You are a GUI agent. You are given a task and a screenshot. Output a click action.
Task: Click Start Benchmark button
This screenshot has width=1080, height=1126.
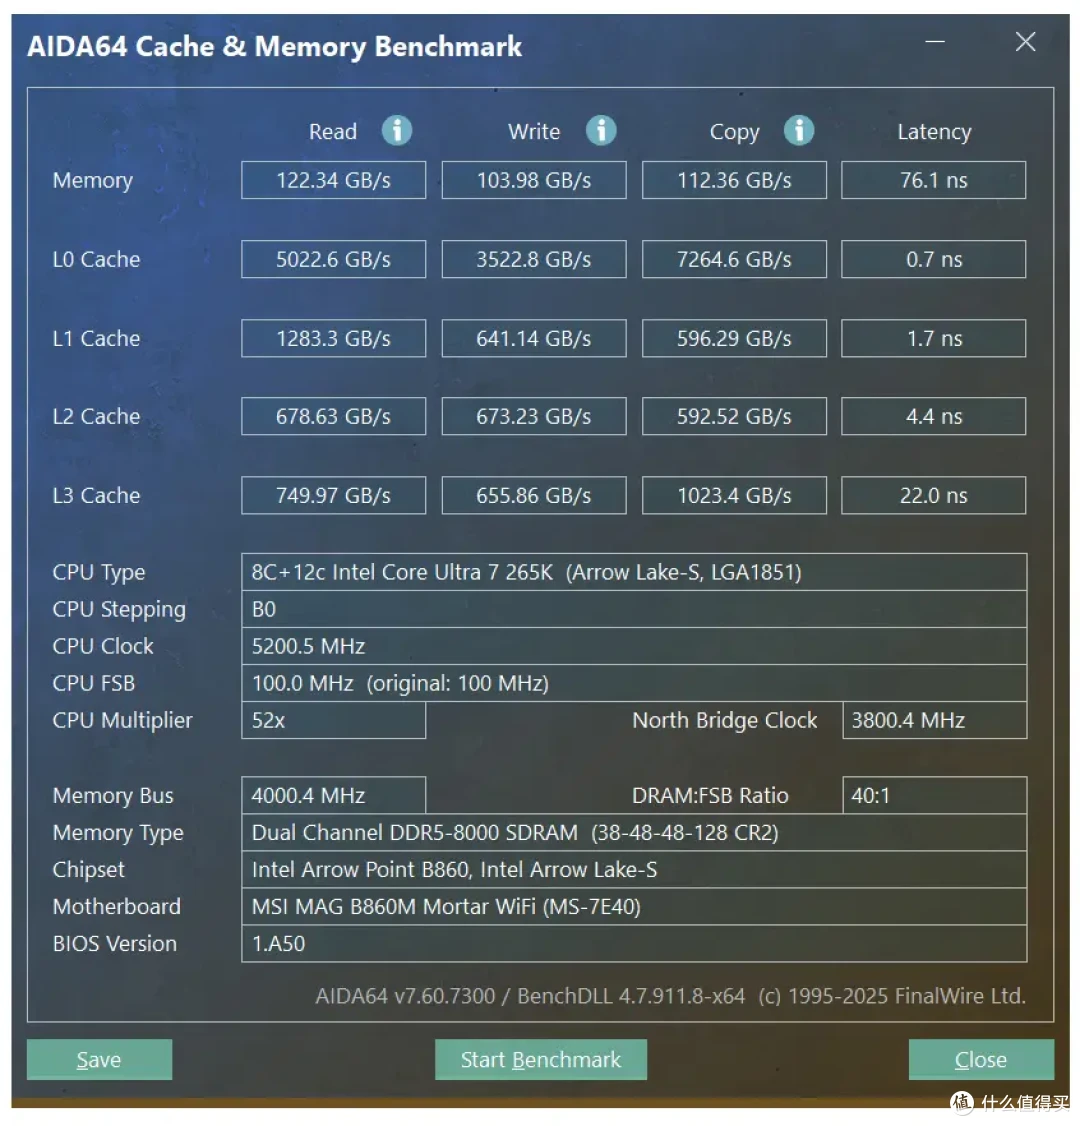541,1059
